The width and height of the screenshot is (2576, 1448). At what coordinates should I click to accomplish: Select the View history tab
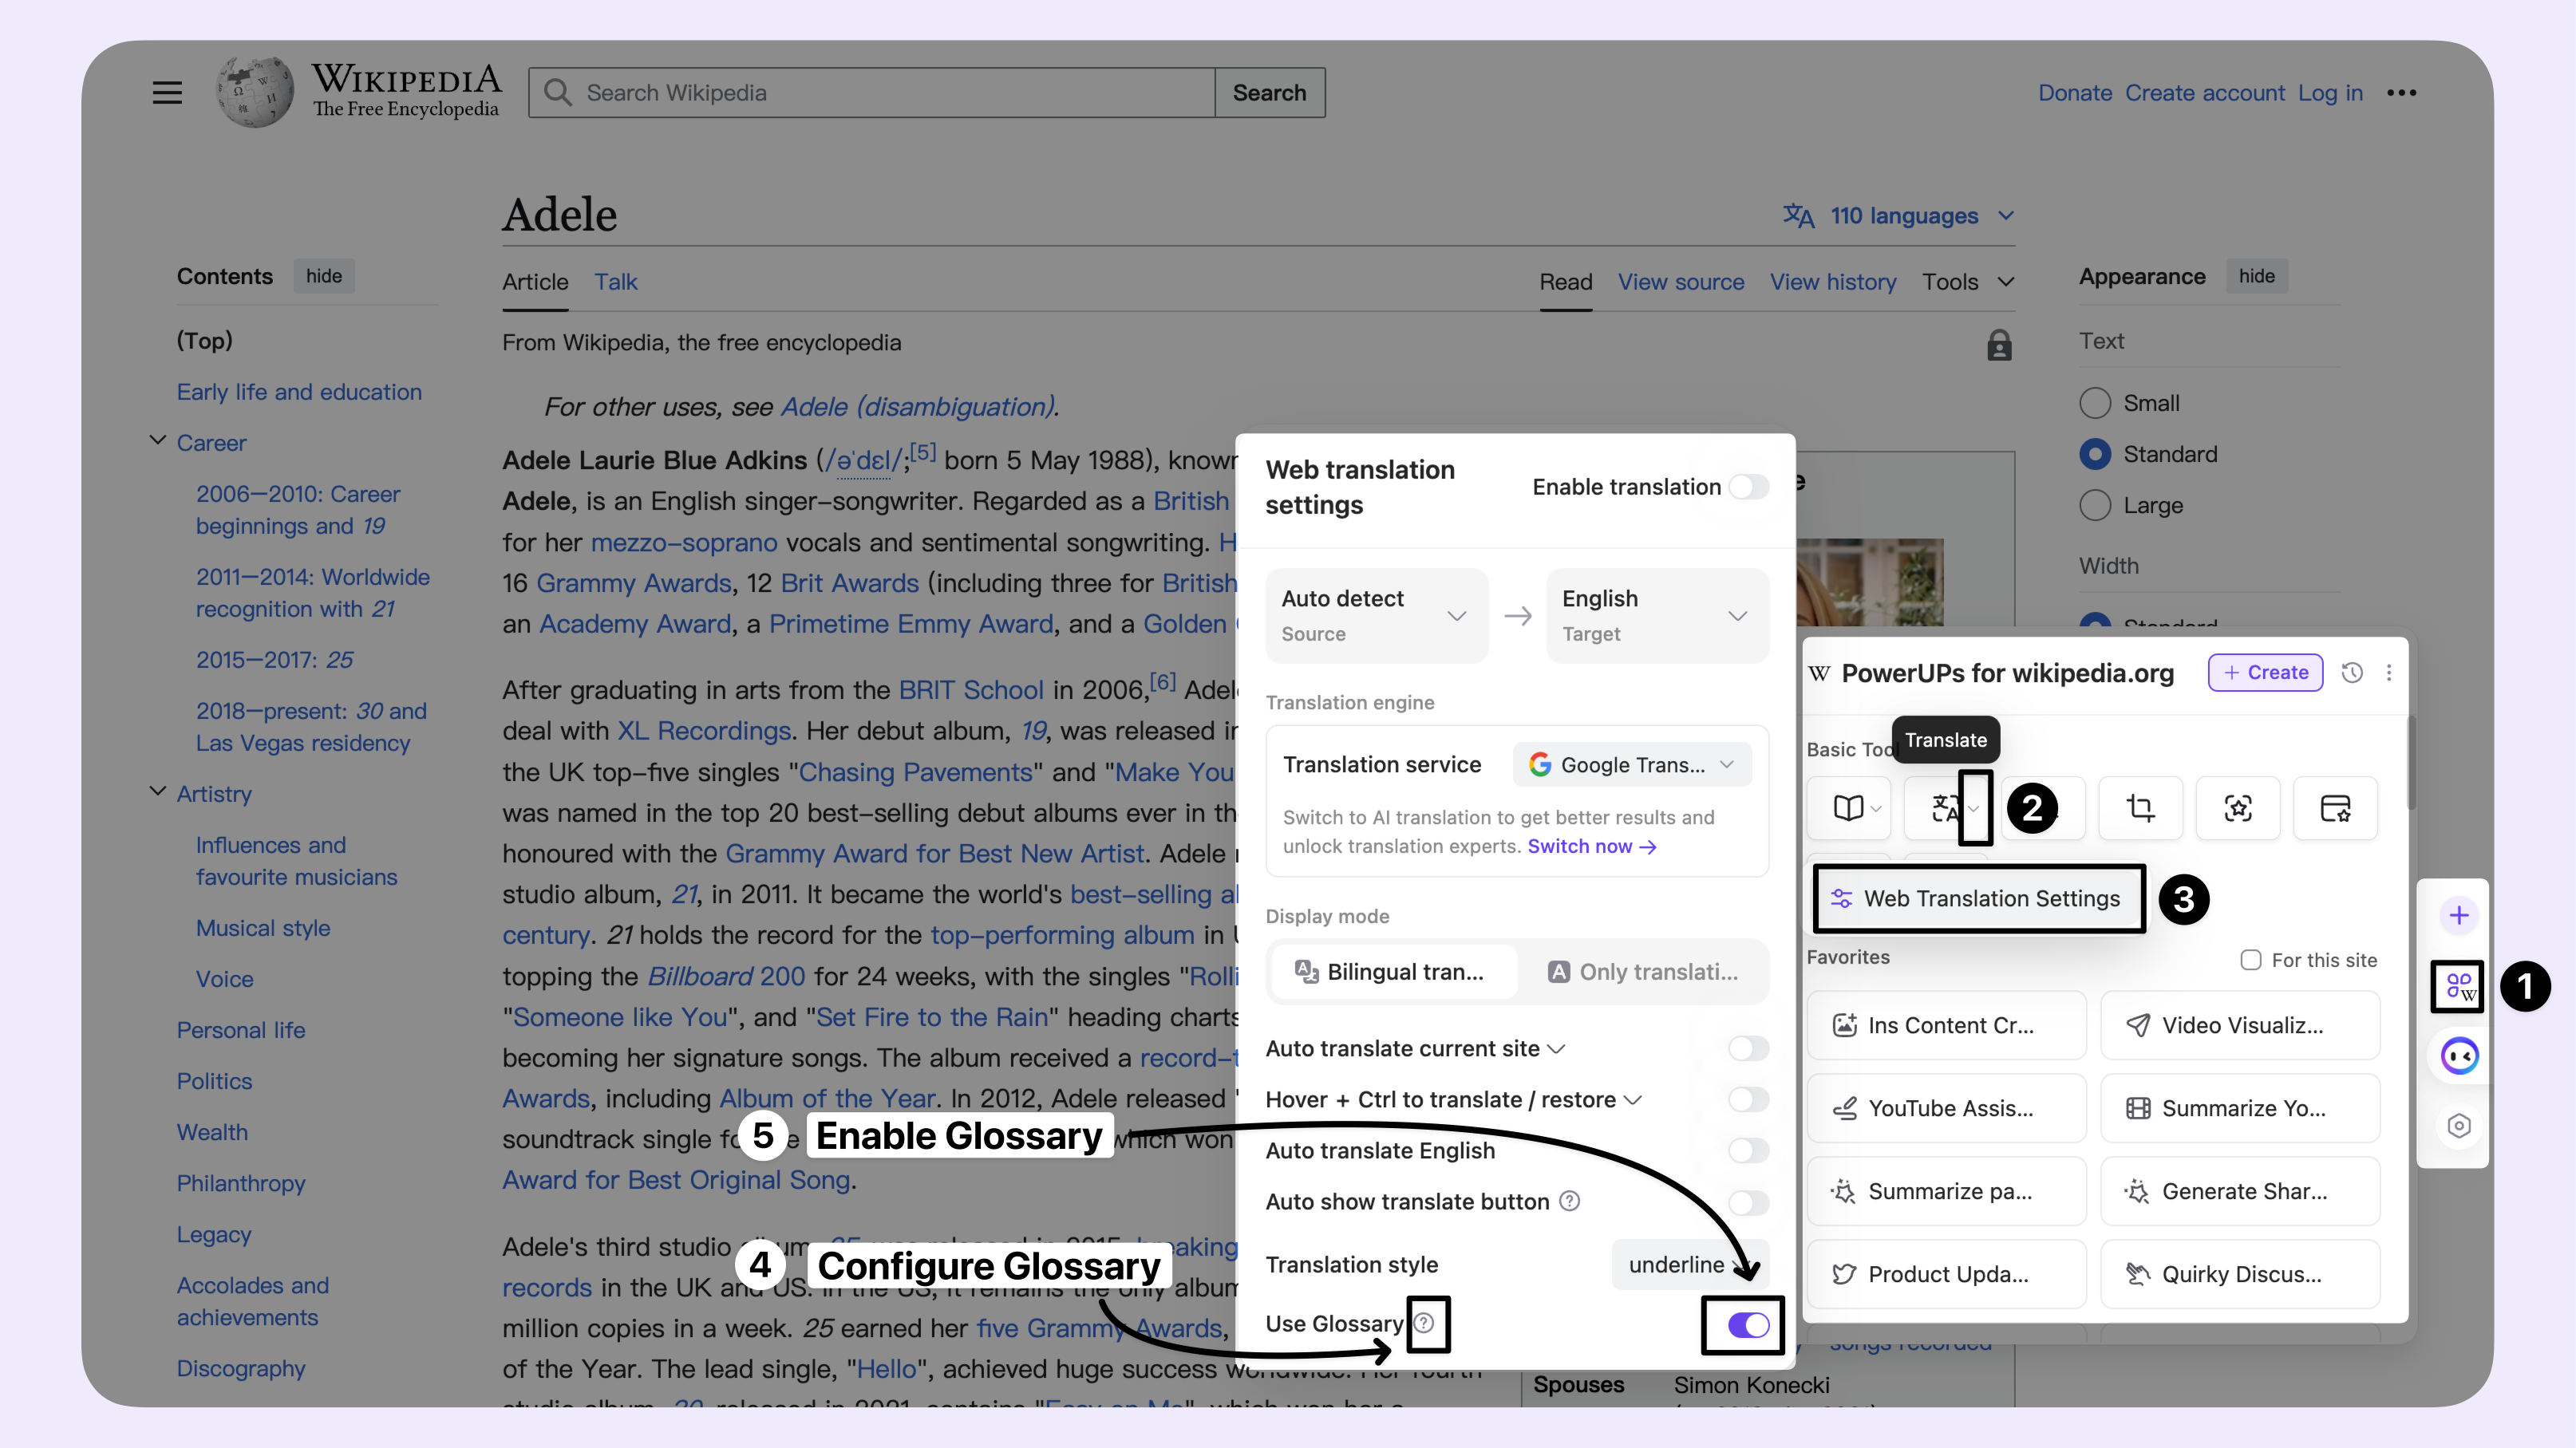pos(1833,281)
